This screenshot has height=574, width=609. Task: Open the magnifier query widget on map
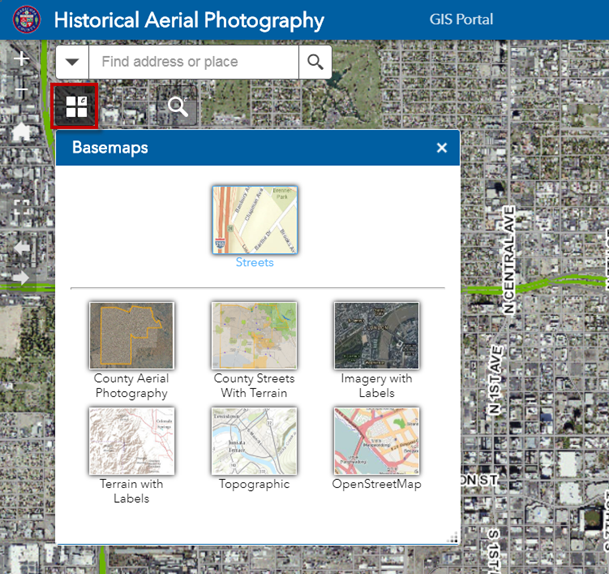178,106
